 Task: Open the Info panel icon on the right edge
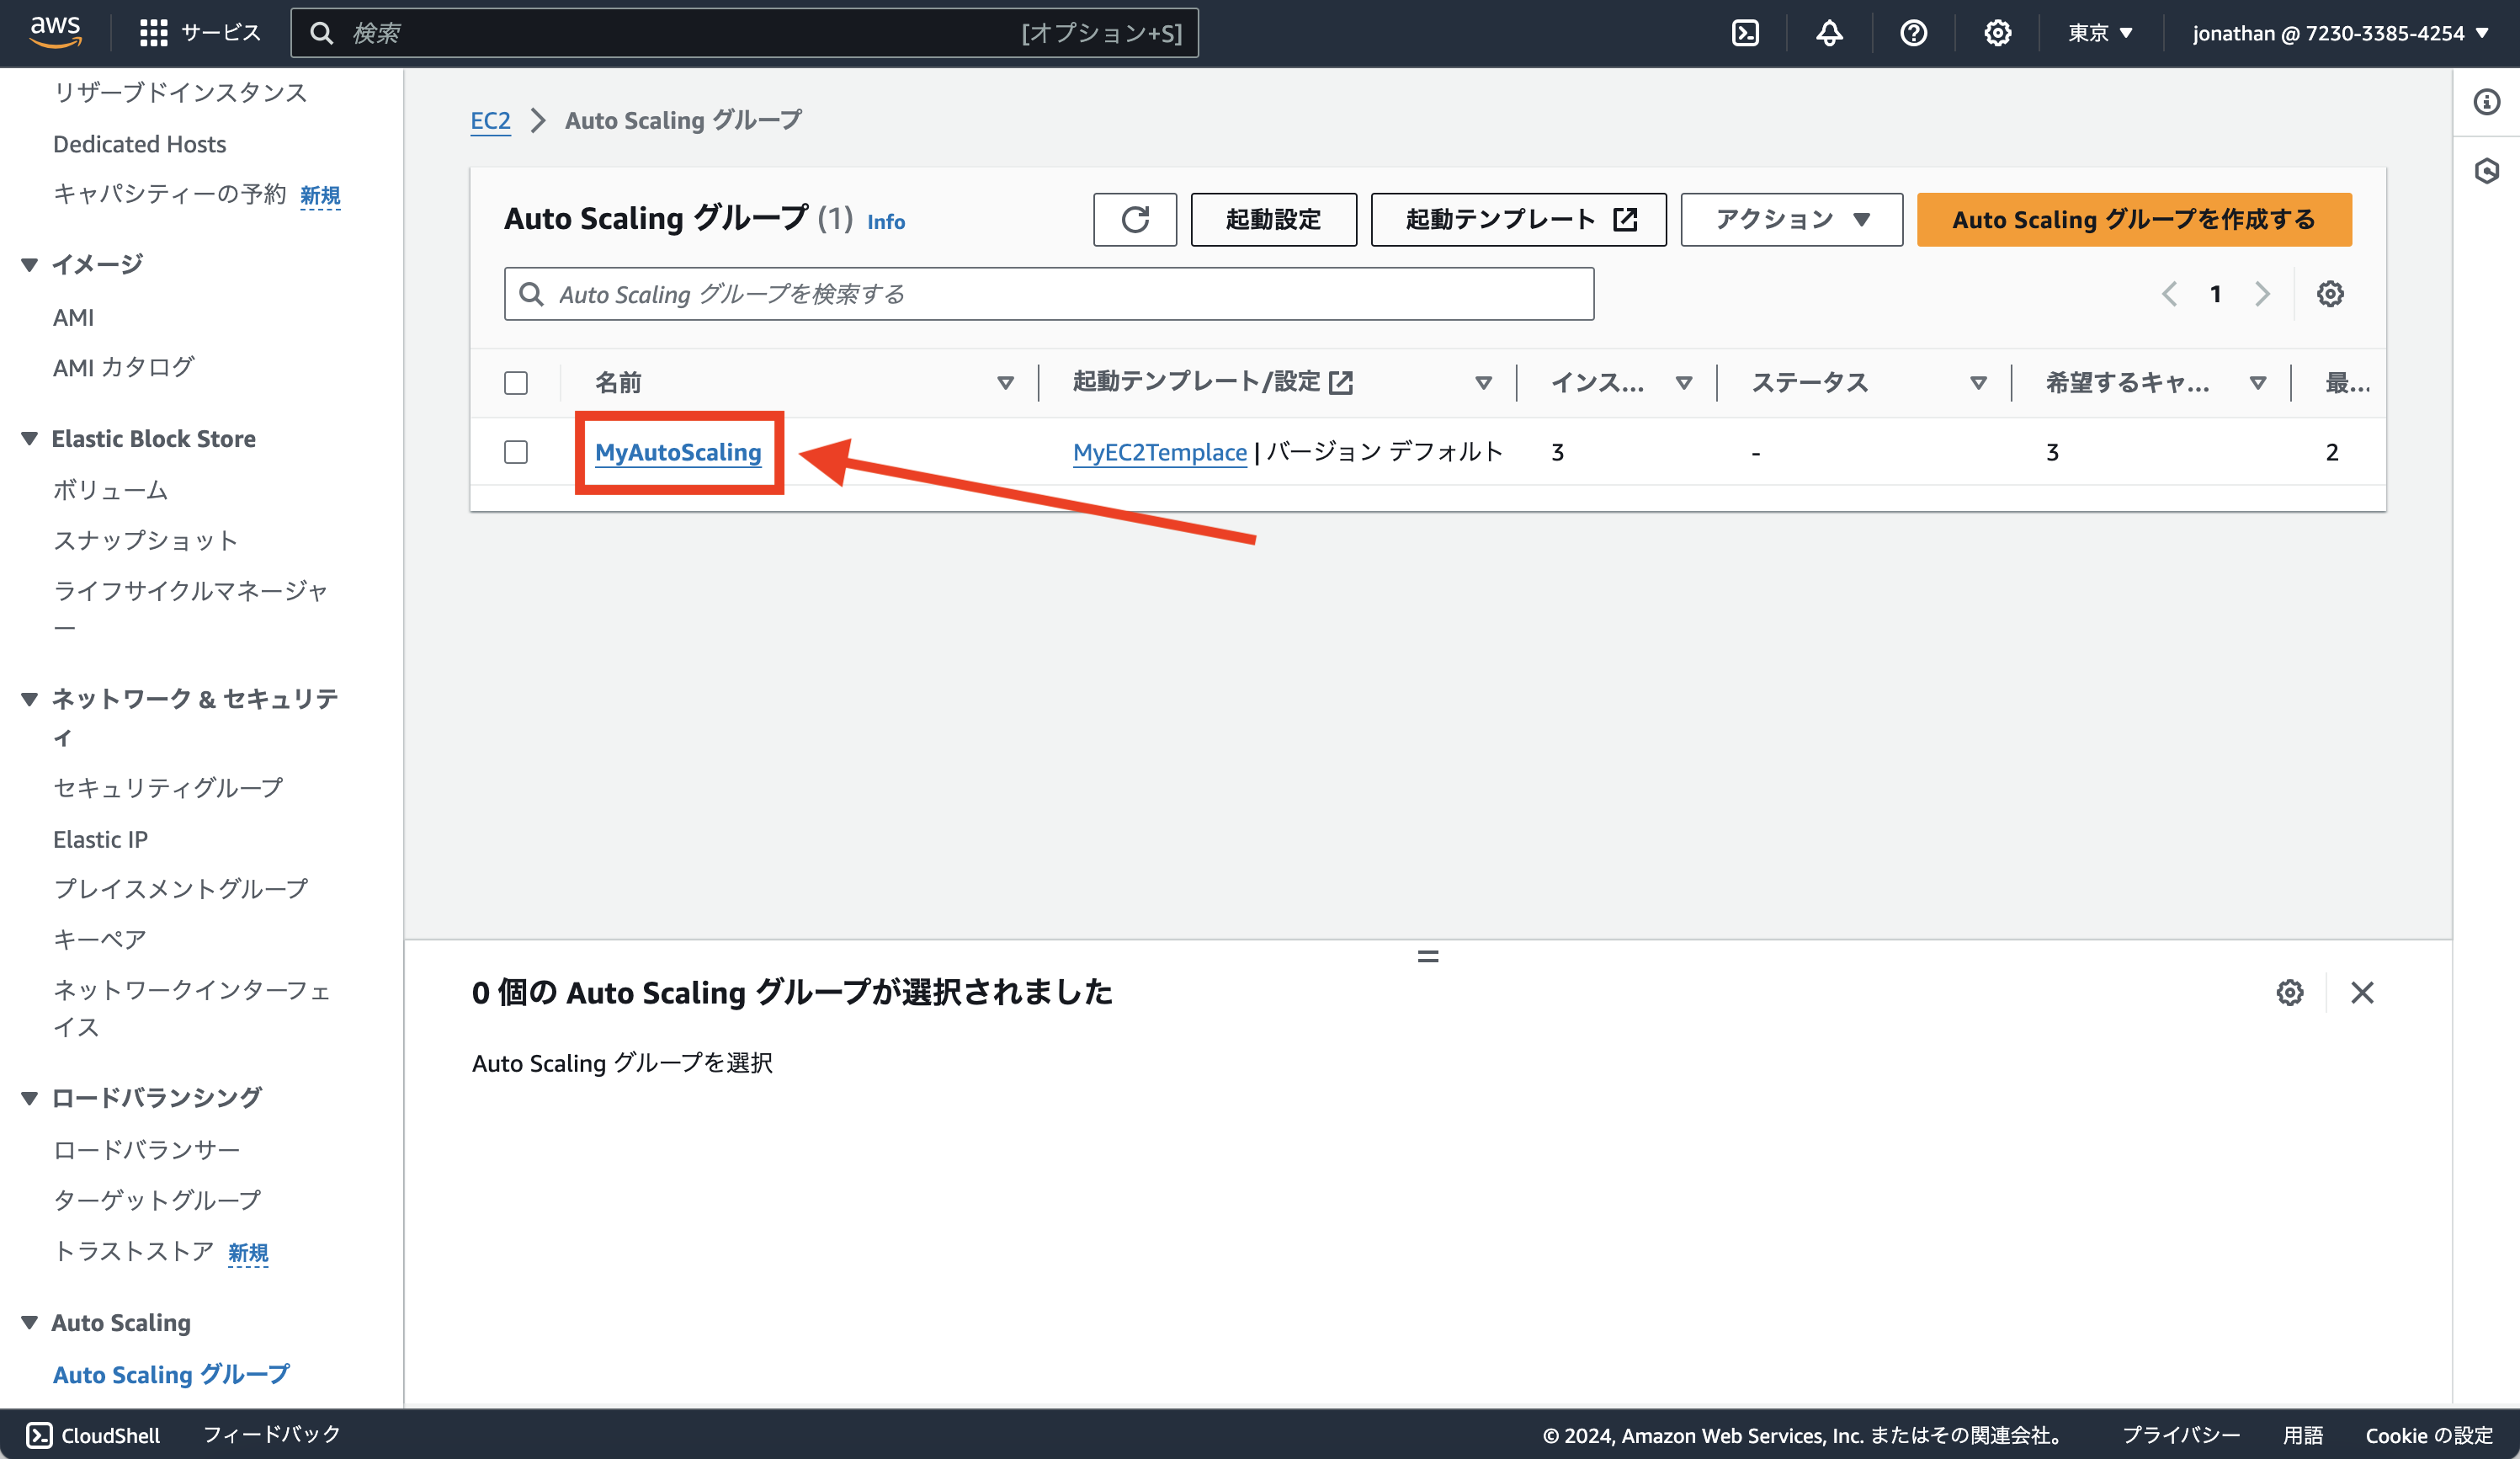2487,102
